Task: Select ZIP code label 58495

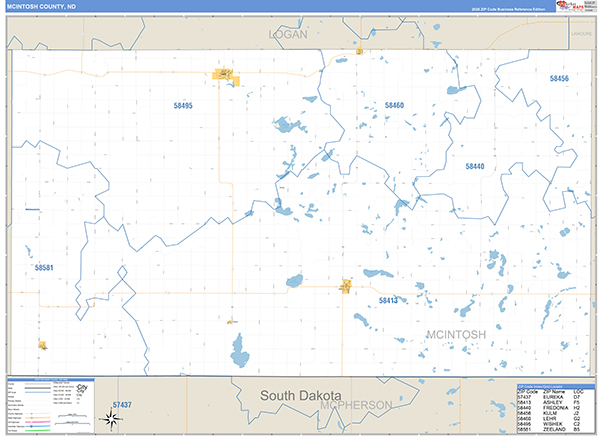Action: (x=181, y=106)
